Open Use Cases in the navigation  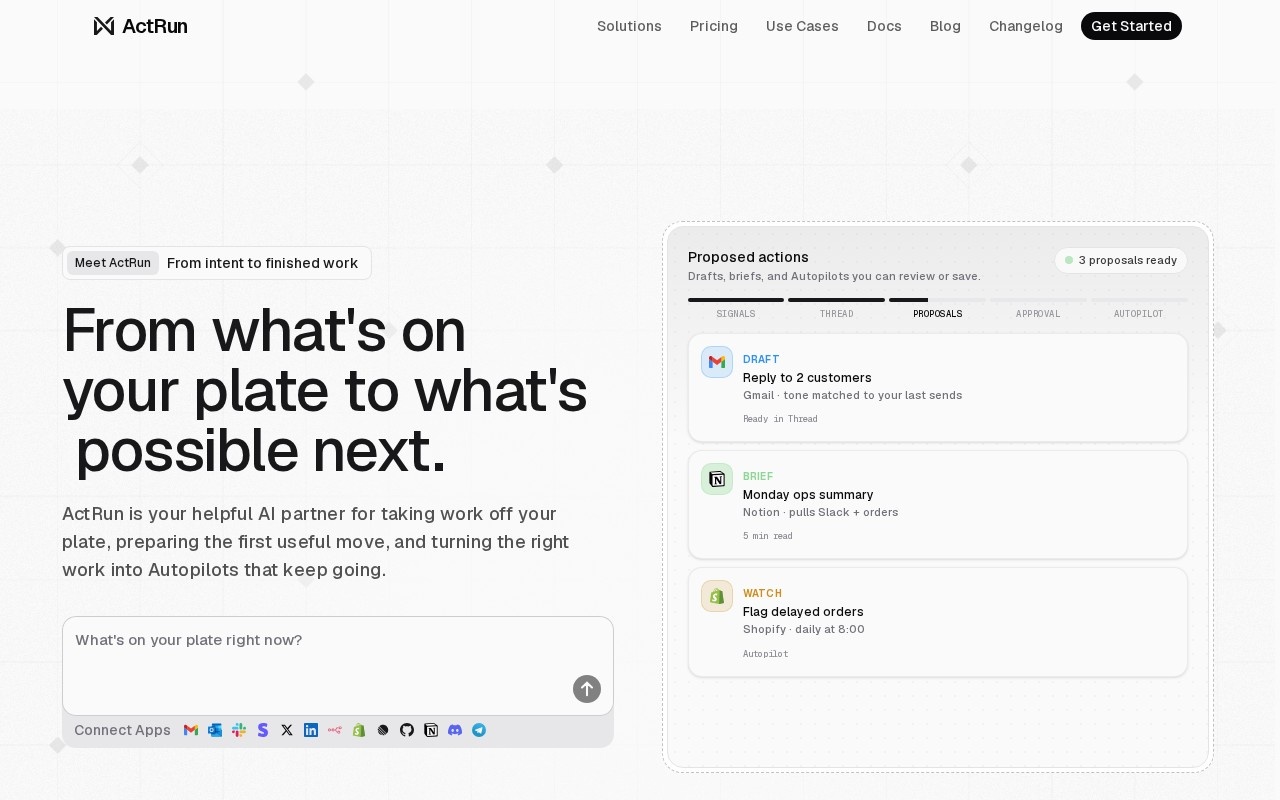[802, 26]
